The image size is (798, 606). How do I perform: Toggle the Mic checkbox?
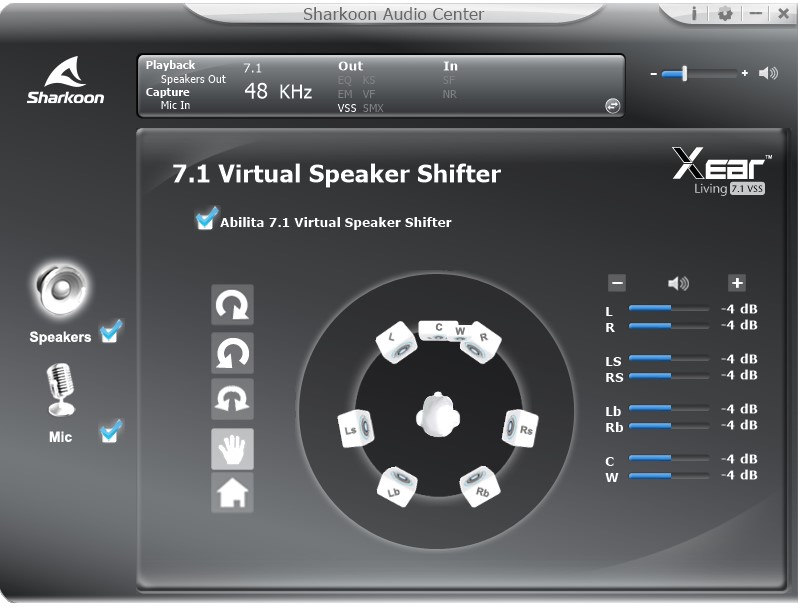click(x=110, y=431)
